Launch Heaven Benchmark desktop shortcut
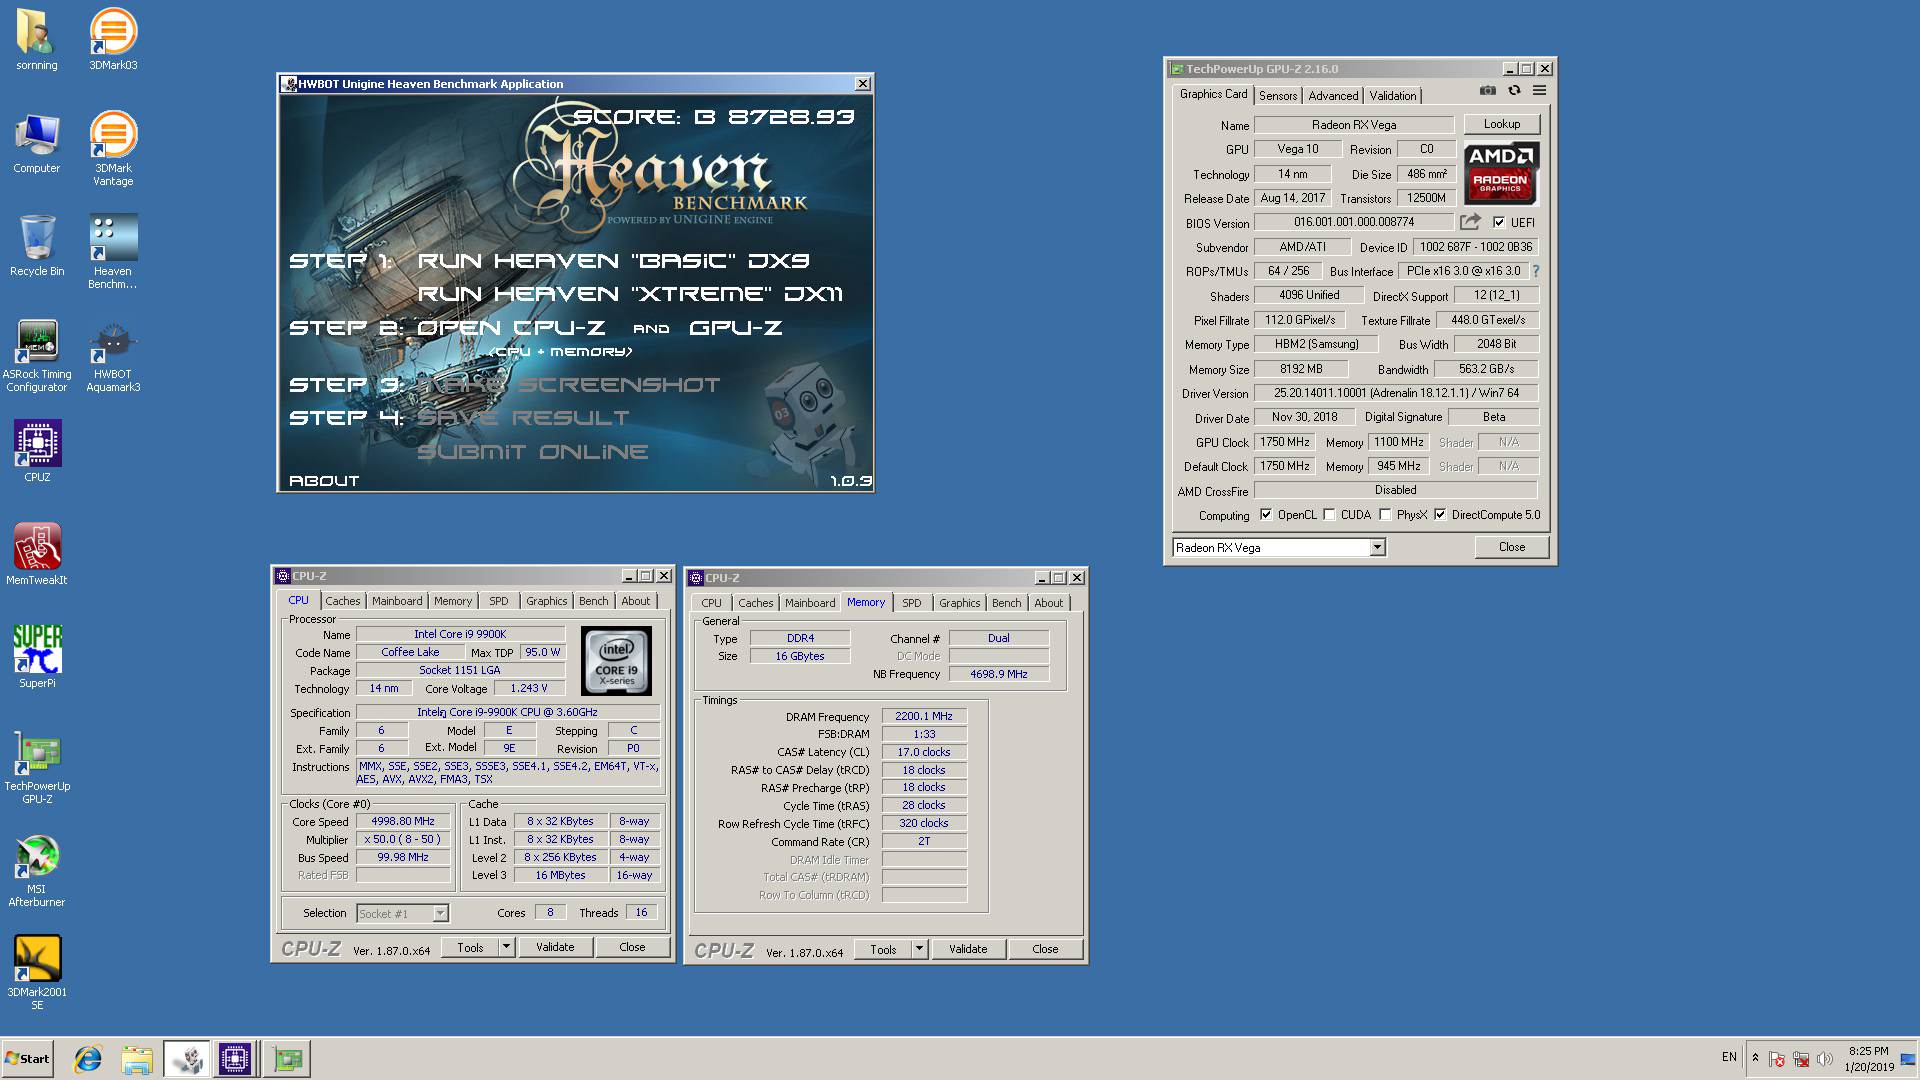1920x1080 pixels. [x=113, y=252]
